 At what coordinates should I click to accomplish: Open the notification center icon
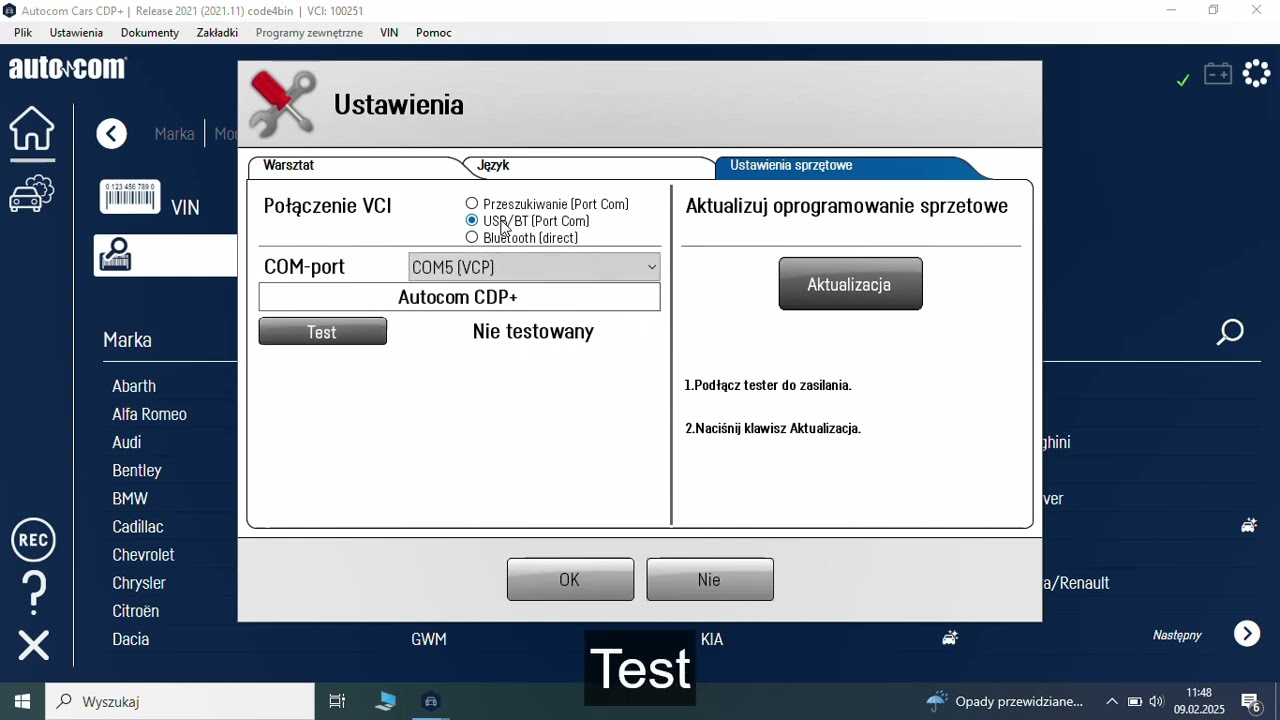tap(1250, 701)
